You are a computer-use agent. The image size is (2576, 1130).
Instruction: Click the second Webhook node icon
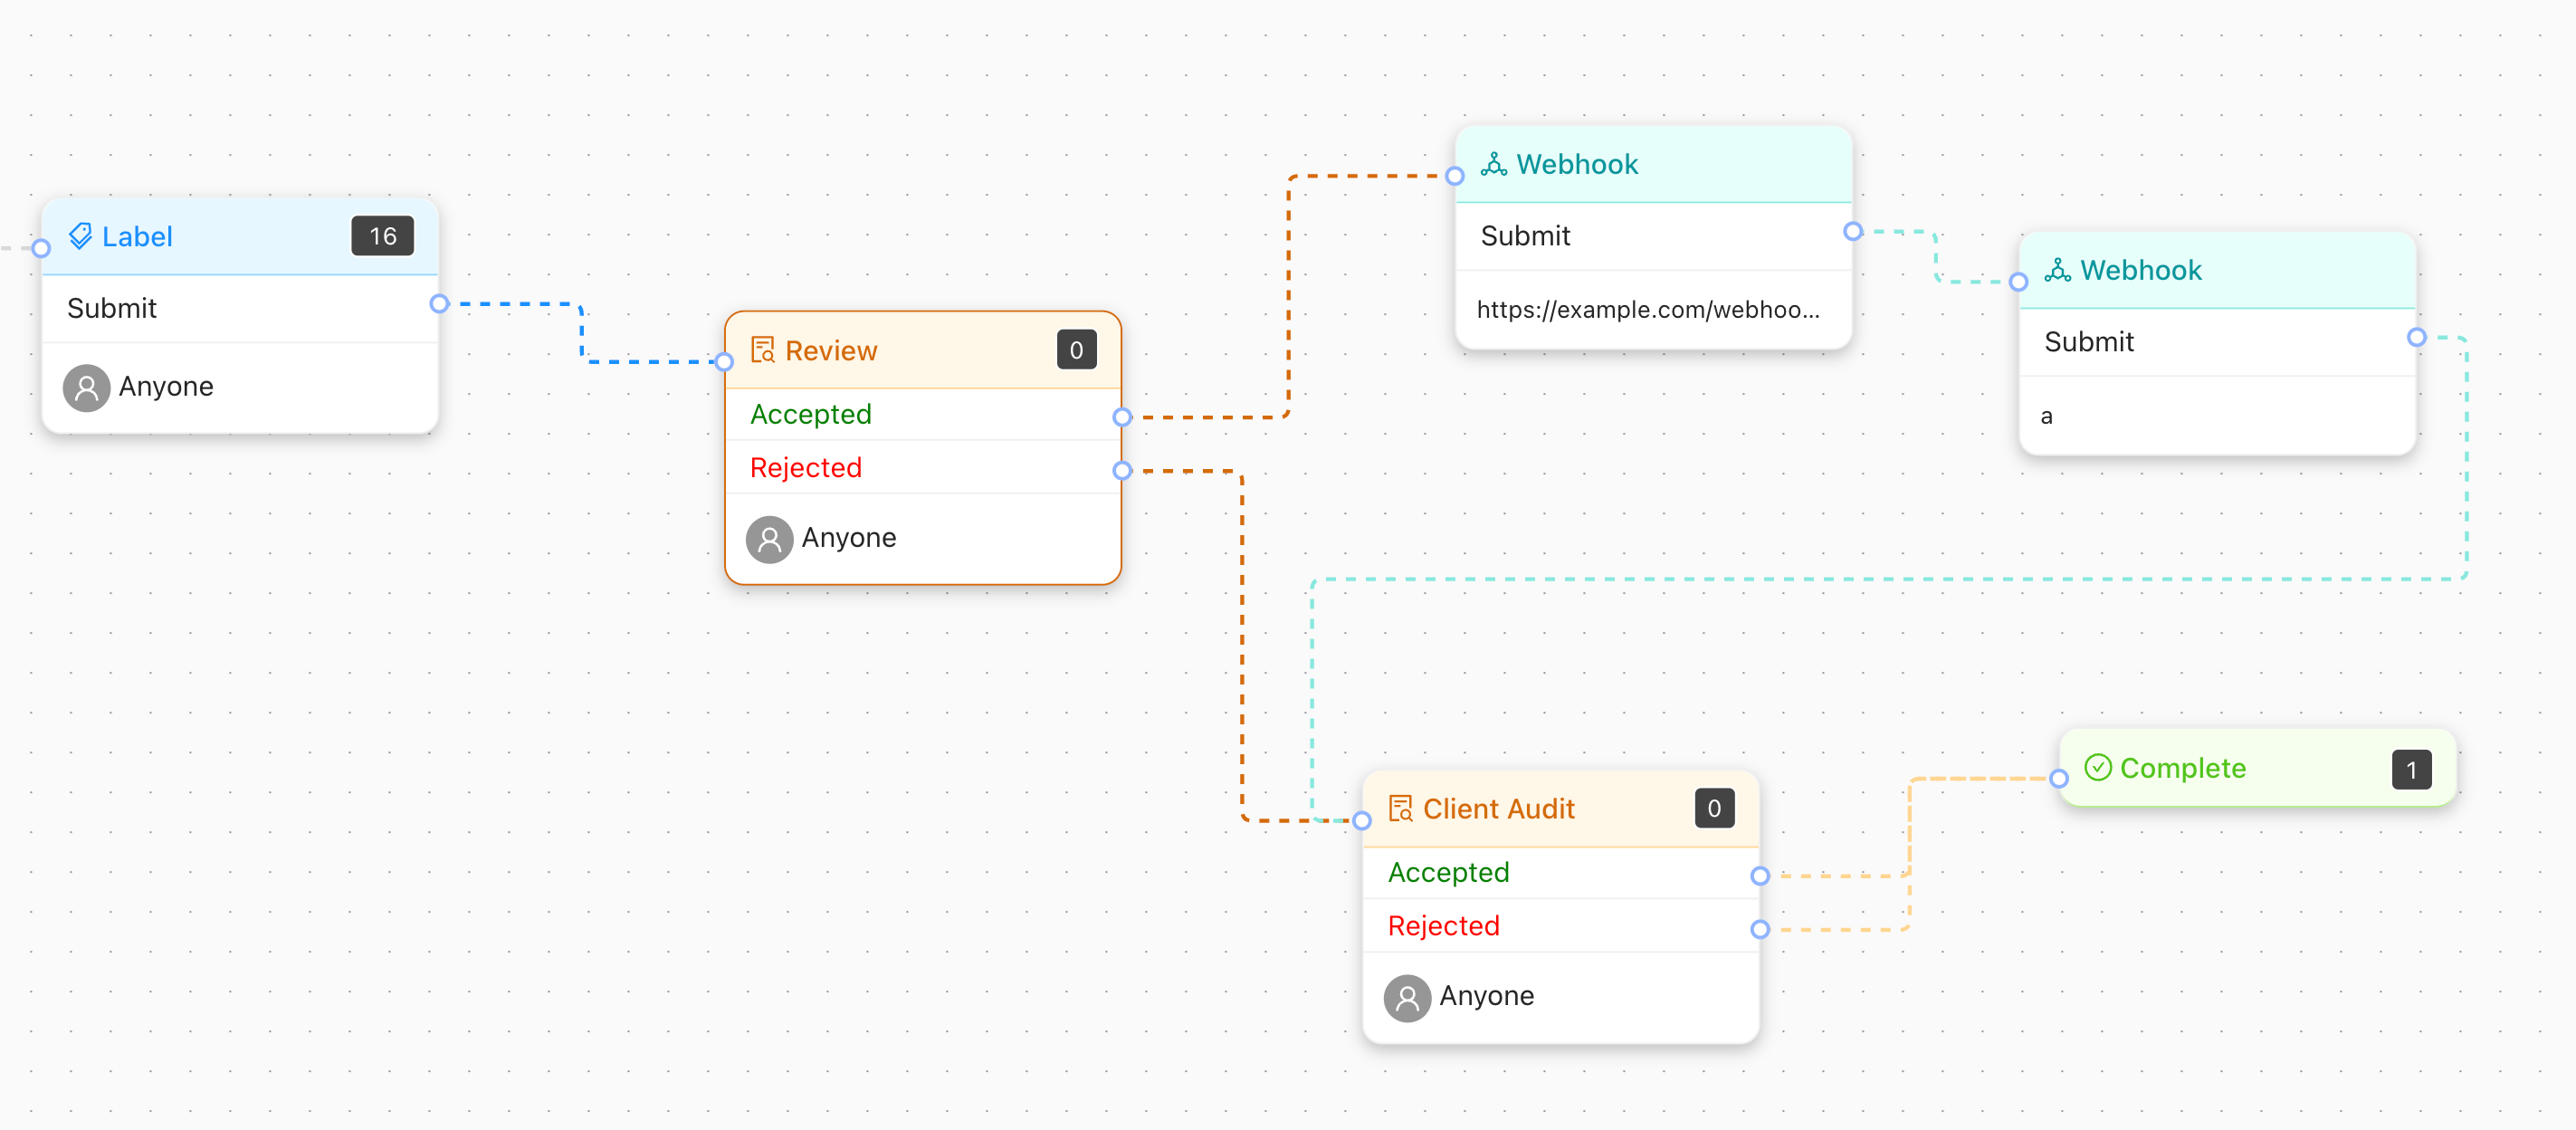(x=2057, y=270)
